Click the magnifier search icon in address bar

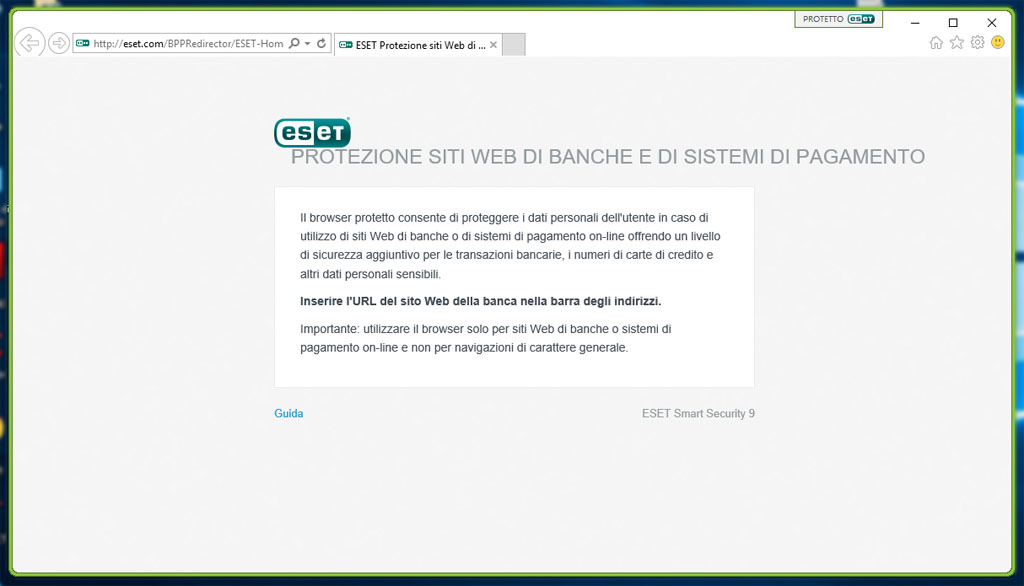(294, 44)
